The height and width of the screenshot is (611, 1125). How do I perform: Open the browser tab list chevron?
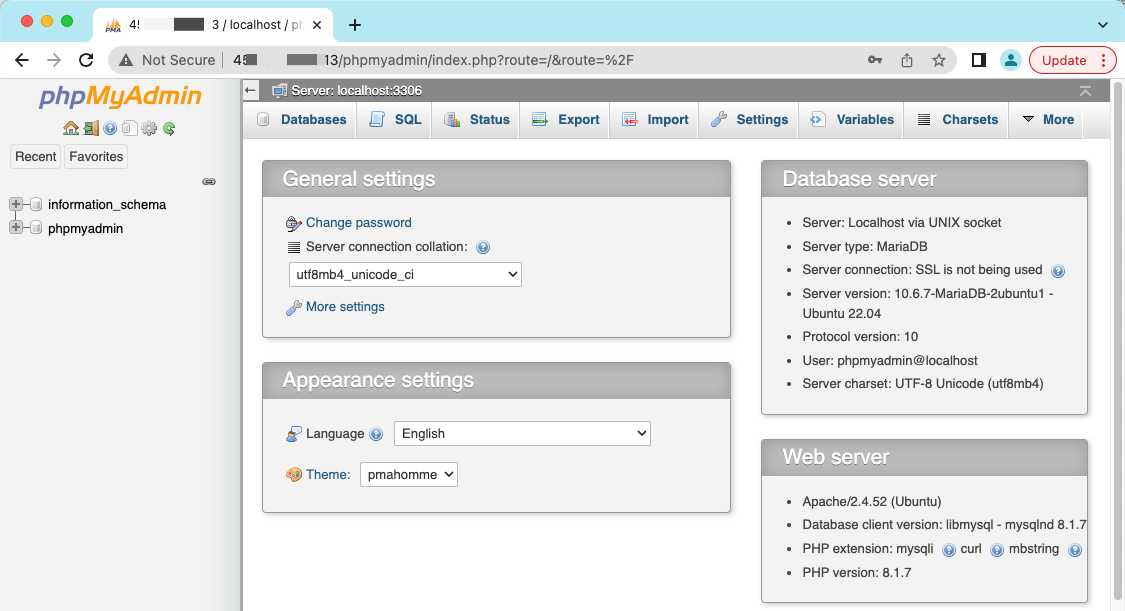click(x=1103, y=24)
